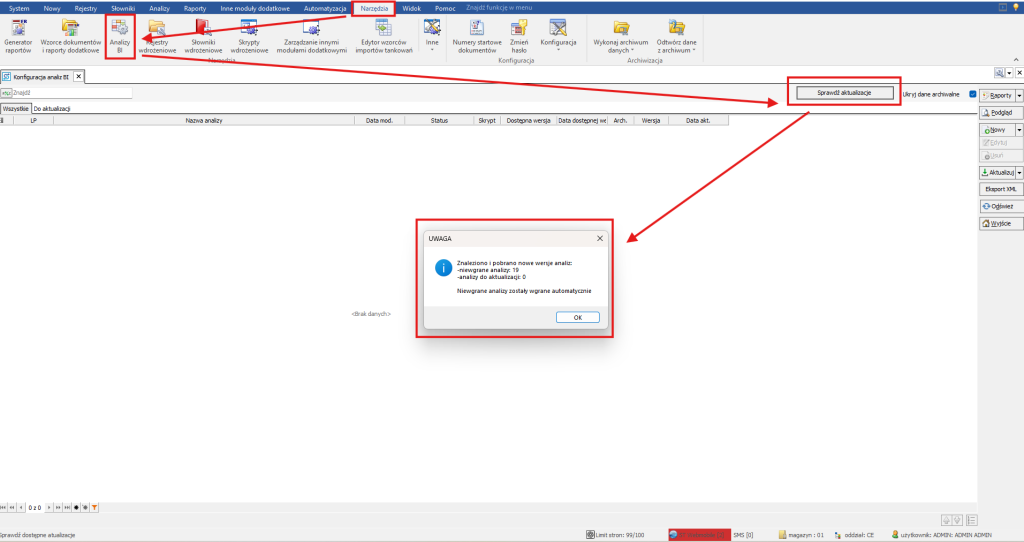Viewport: 1024px width, 542px height.
Task: Click the Sprawdź aktualizacje button
Action: coord(844,93)
